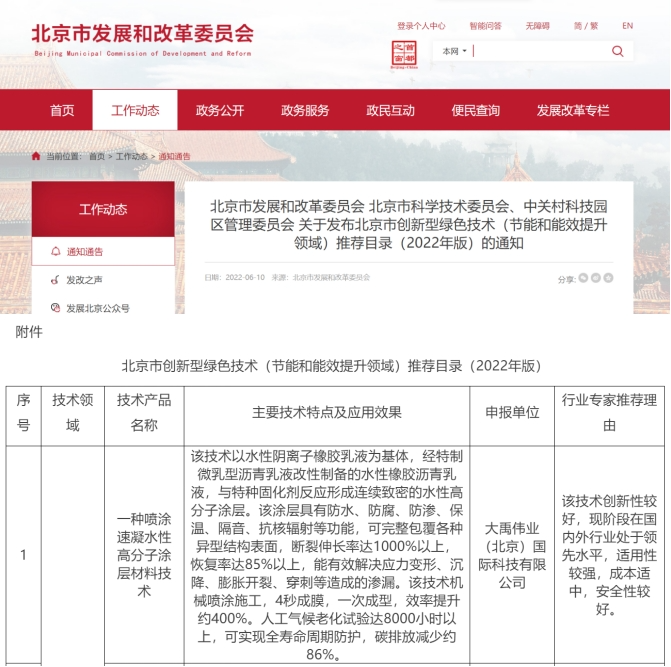Click 工作动态 in the breadcrumb path
The image size is (671, 667).
(x=131, y=157)
